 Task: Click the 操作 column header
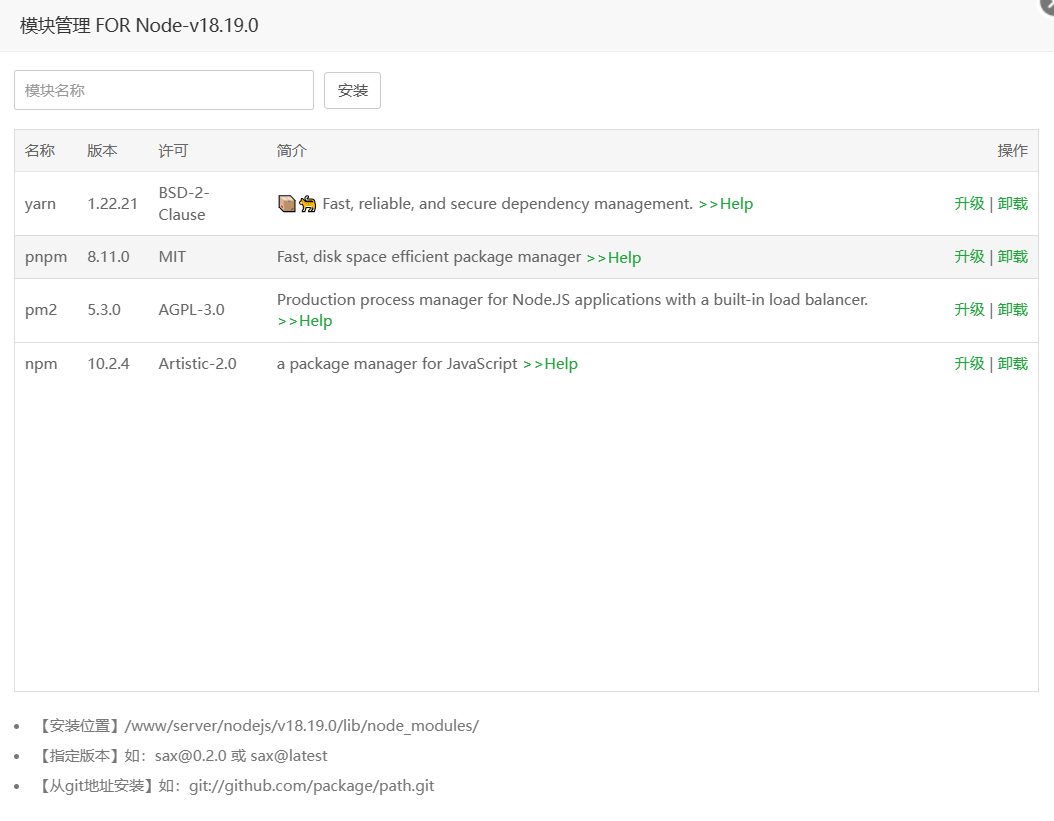point(1012,151)
